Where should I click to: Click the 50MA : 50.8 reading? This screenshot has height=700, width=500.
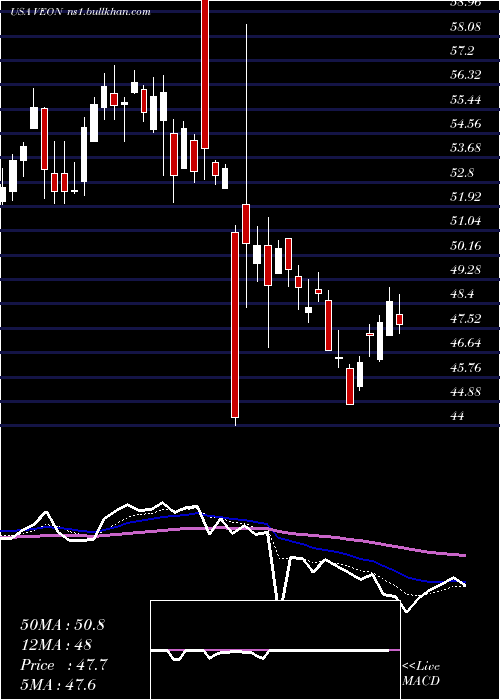tap(62, 625)
